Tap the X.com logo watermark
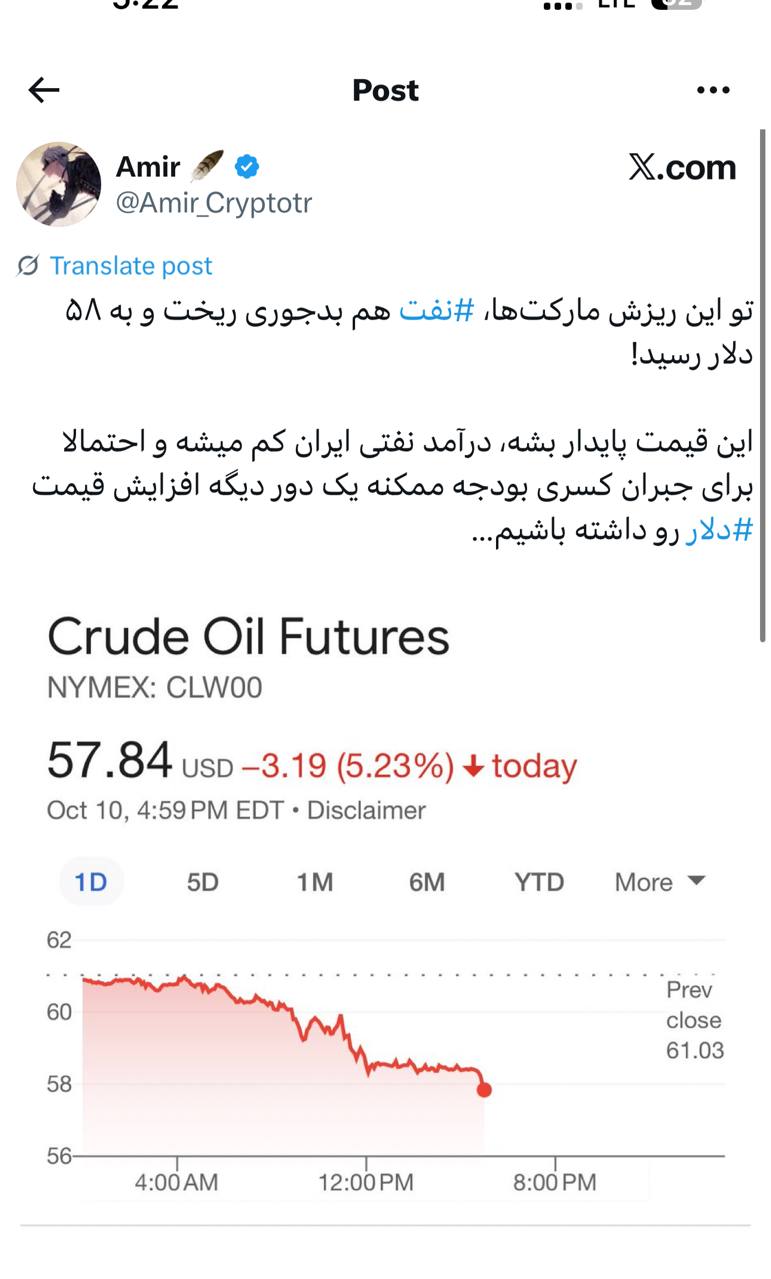This screenshot has height=1279, width=771. pos(682,168)
